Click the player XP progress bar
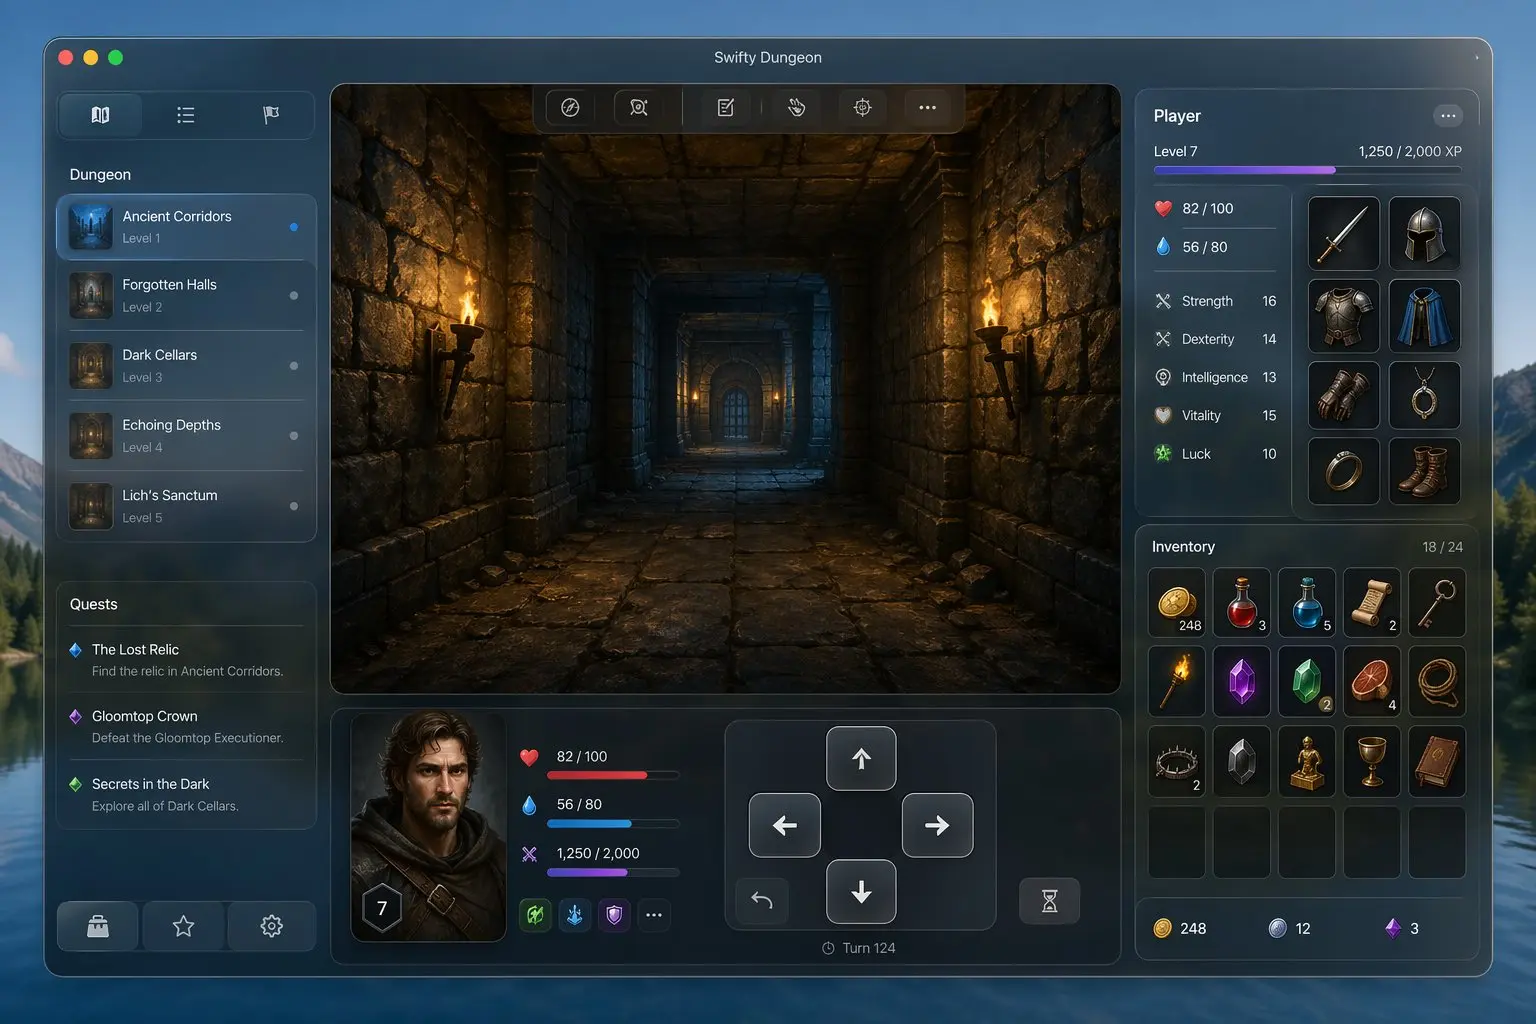This screenshot has height=1024, width=1536. [x=1306, y=171]
